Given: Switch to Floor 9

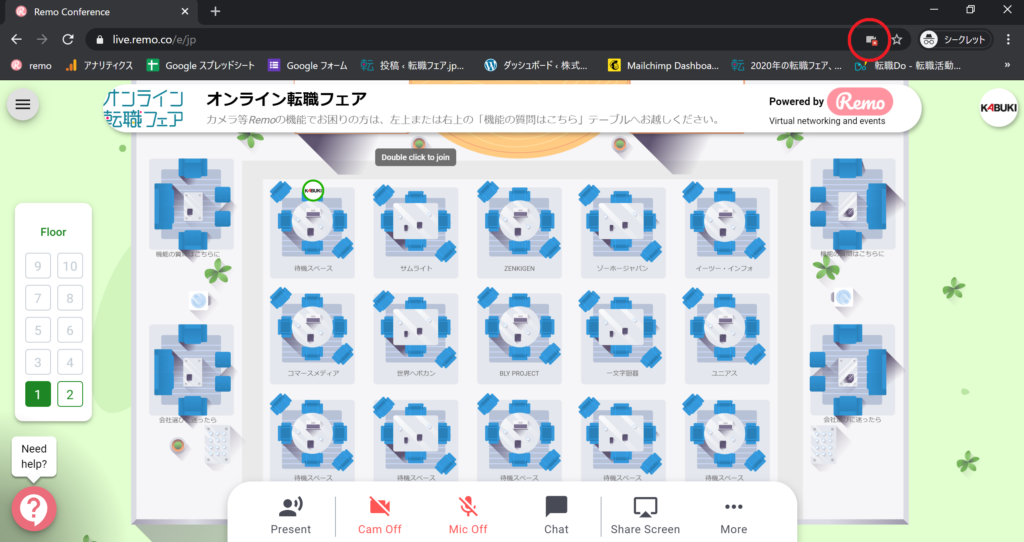Looking at the screenshot, I should point(38,266).
